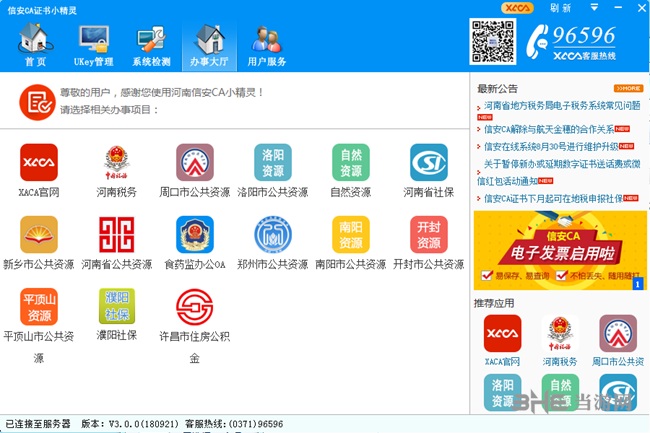
Task: Click the 96596 hotline graphic
Action: [571, 42]
